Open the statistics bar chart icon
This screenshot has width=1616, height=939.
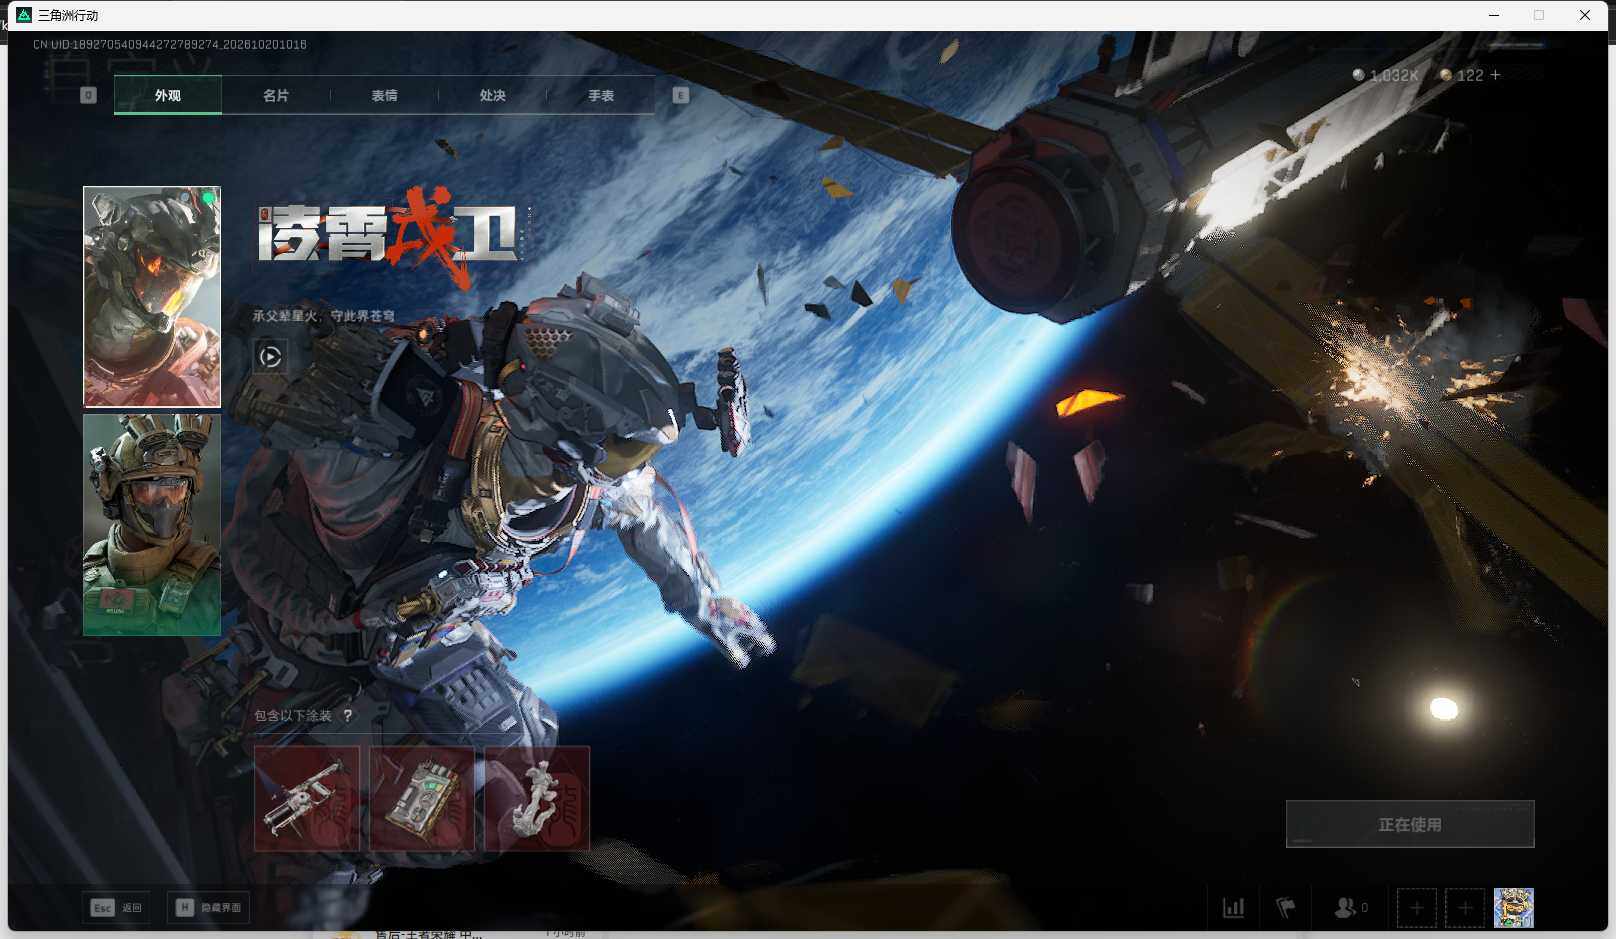coord(1233,908)
